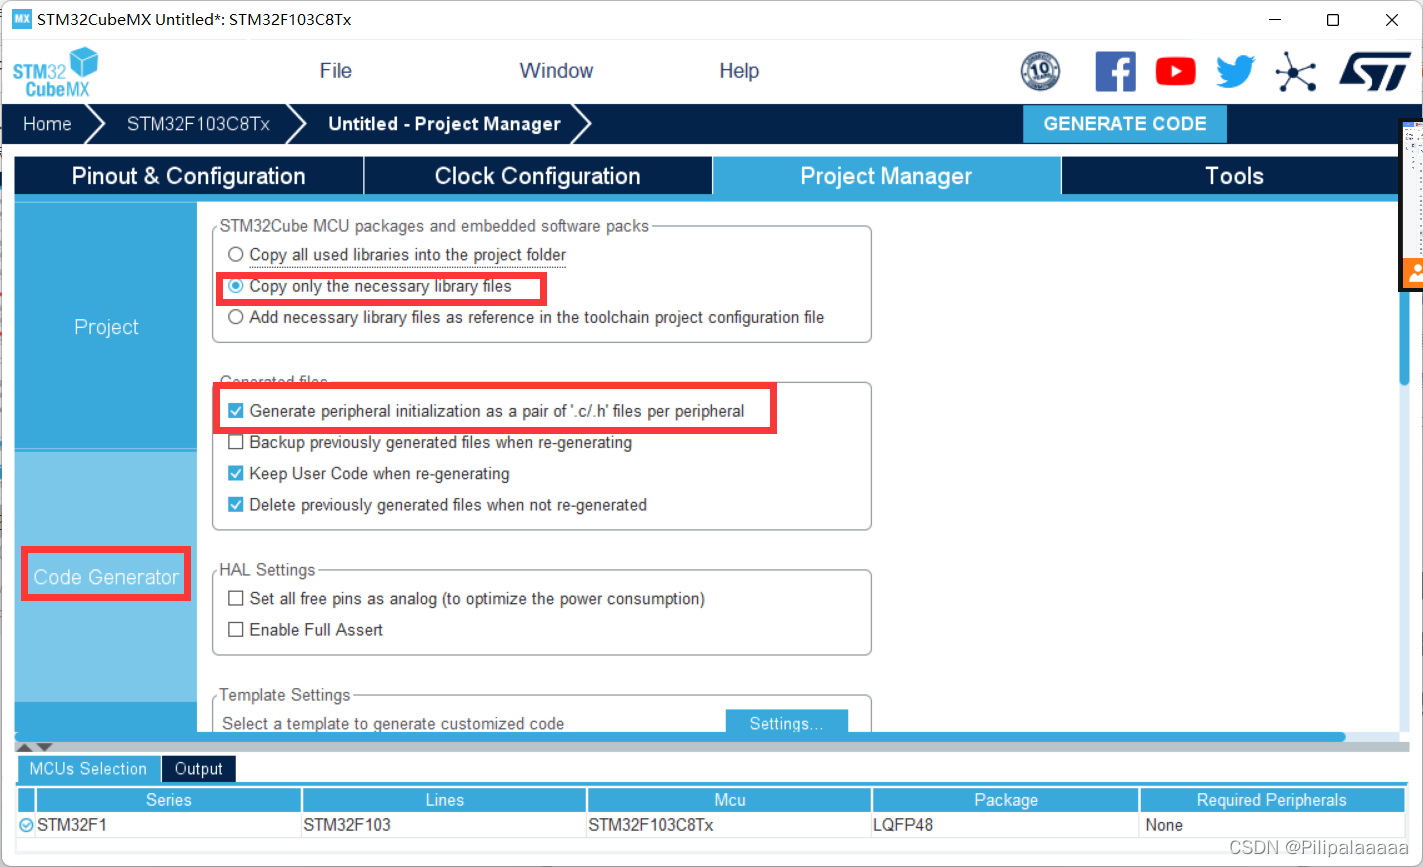This screenshot has height=867, width=1423.
Task: Select Copy only the necessary library files
Action: [236, 286]
